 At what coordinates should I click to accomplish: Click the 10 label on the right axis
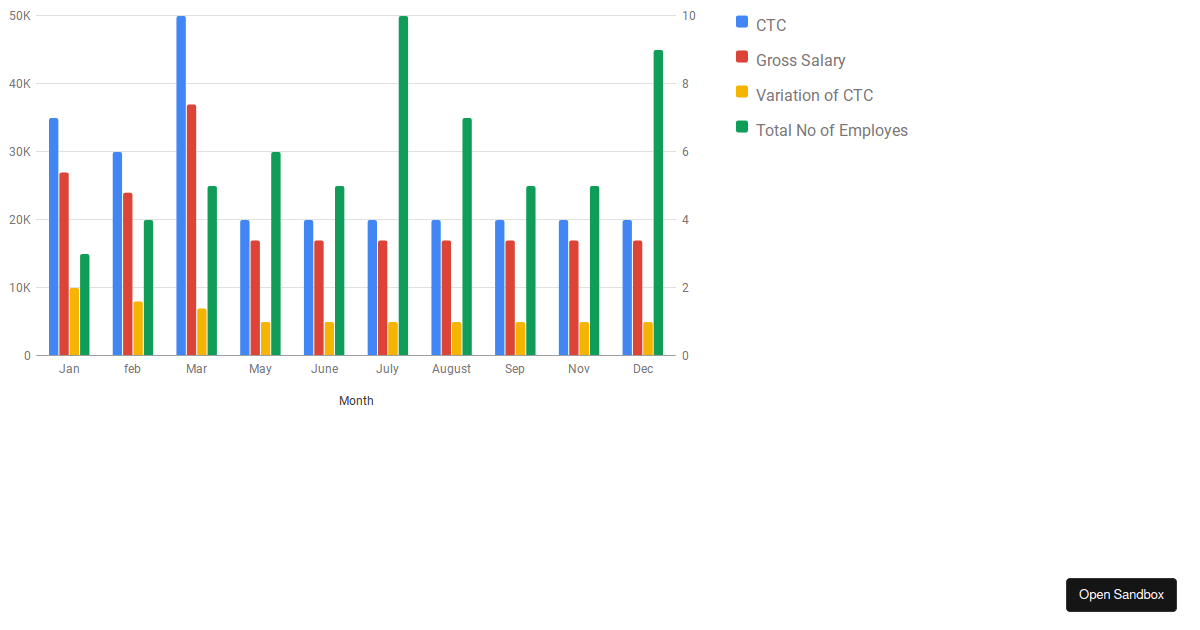tap(690, 15)
